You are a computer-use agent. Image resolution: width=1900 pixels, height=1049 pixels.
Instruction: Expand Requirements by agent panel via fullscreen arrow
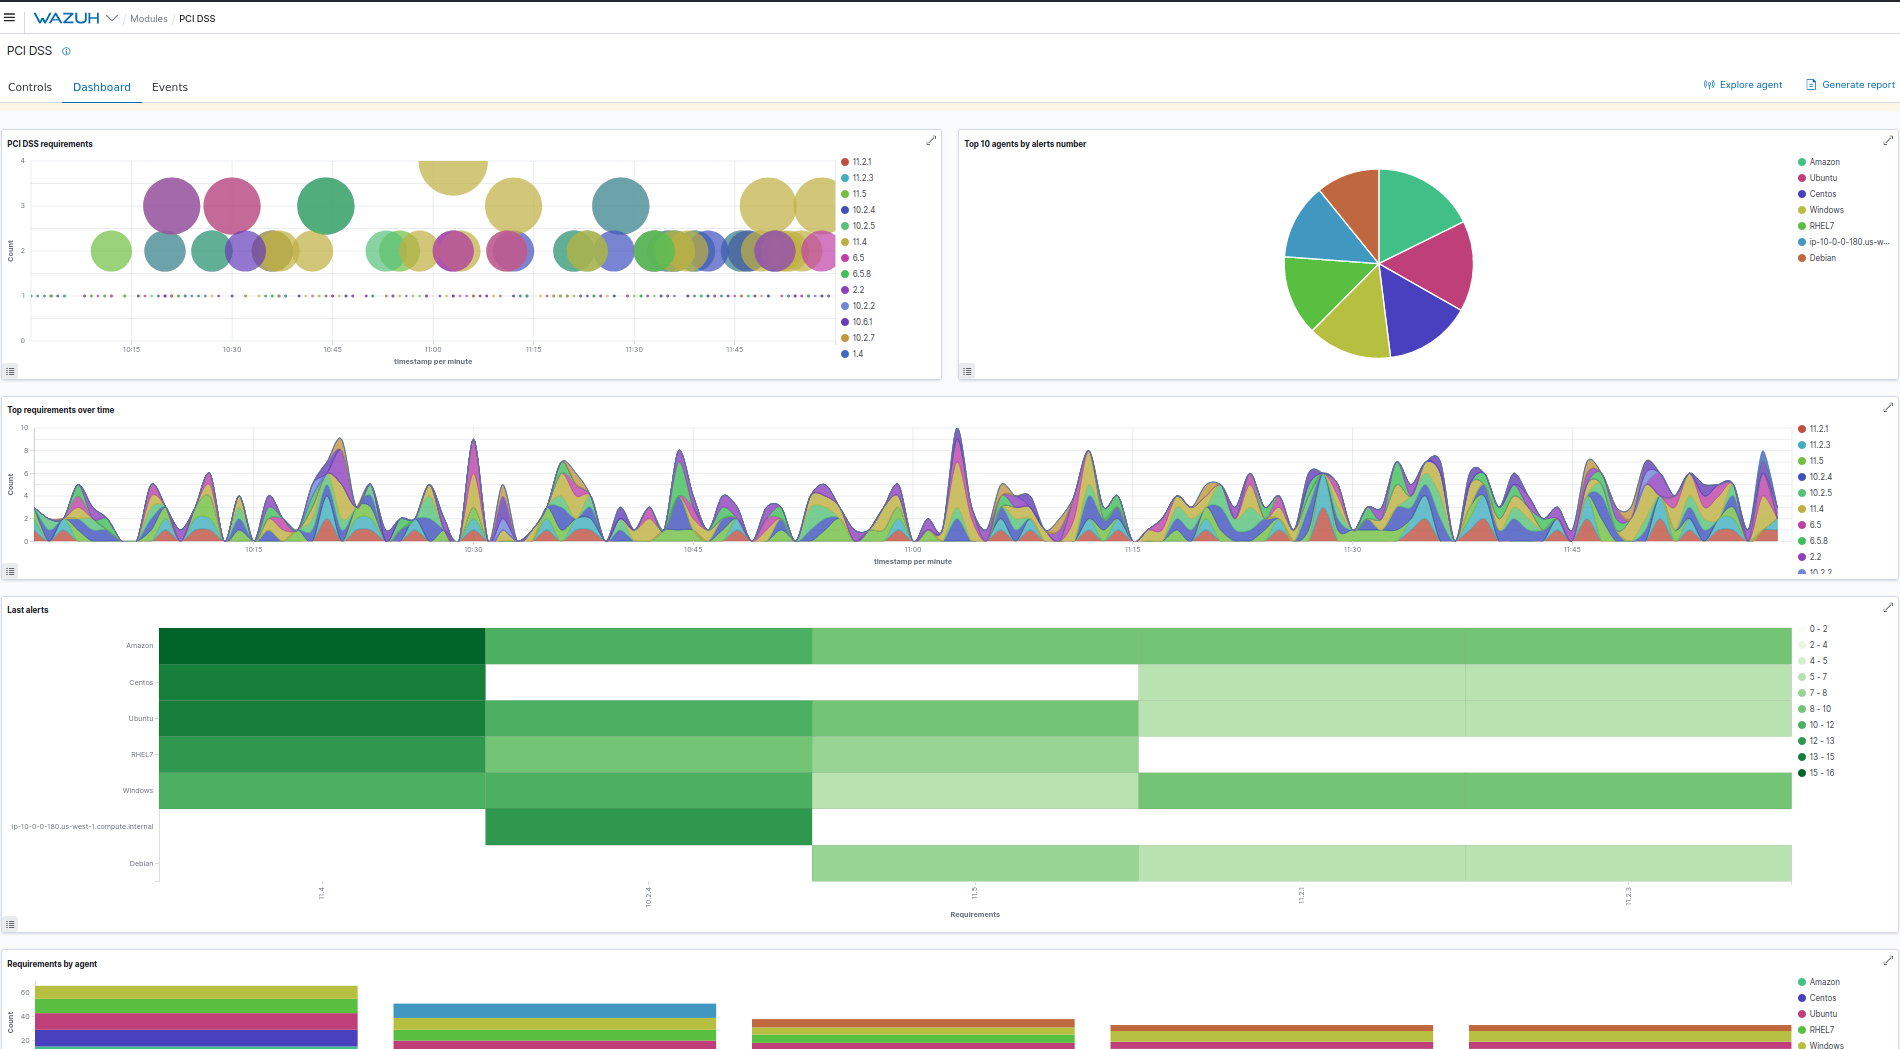[1888, 961]
